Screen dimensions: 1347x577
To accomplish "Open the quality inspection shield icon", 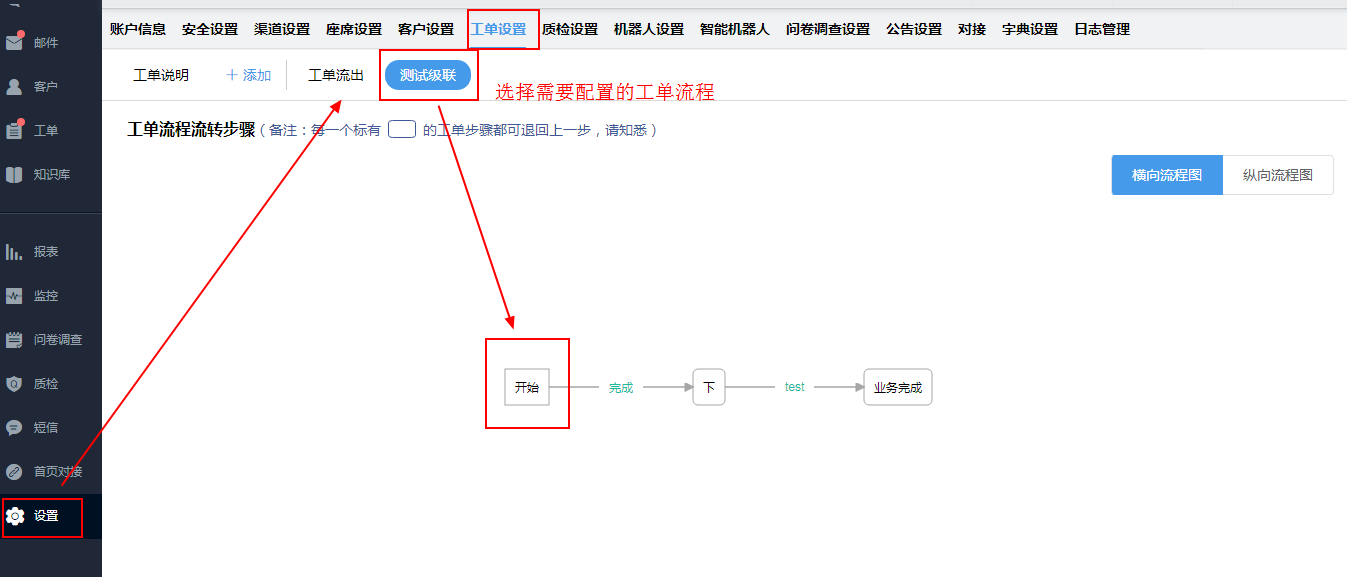I will pos(14,384).
